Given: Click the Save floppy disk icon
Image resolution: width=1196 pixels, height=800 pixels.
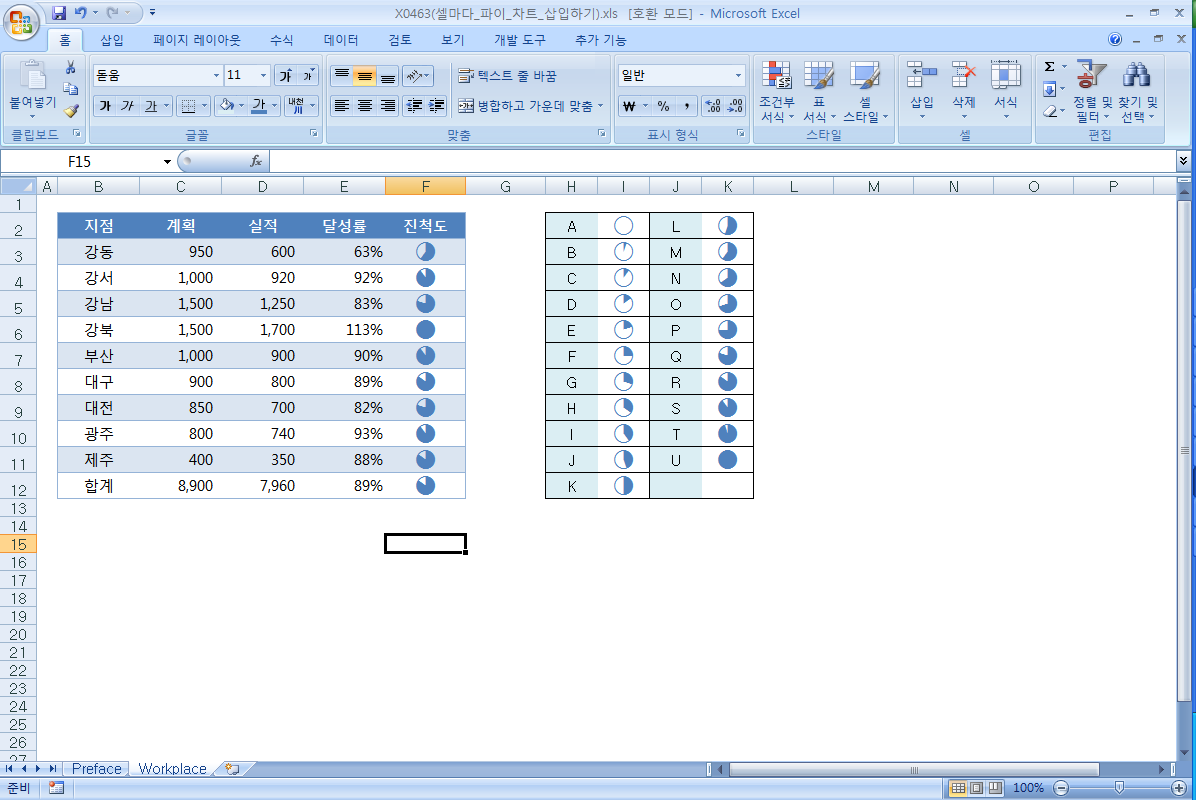Looking at the screenshot, I should (x=59, y=13).
